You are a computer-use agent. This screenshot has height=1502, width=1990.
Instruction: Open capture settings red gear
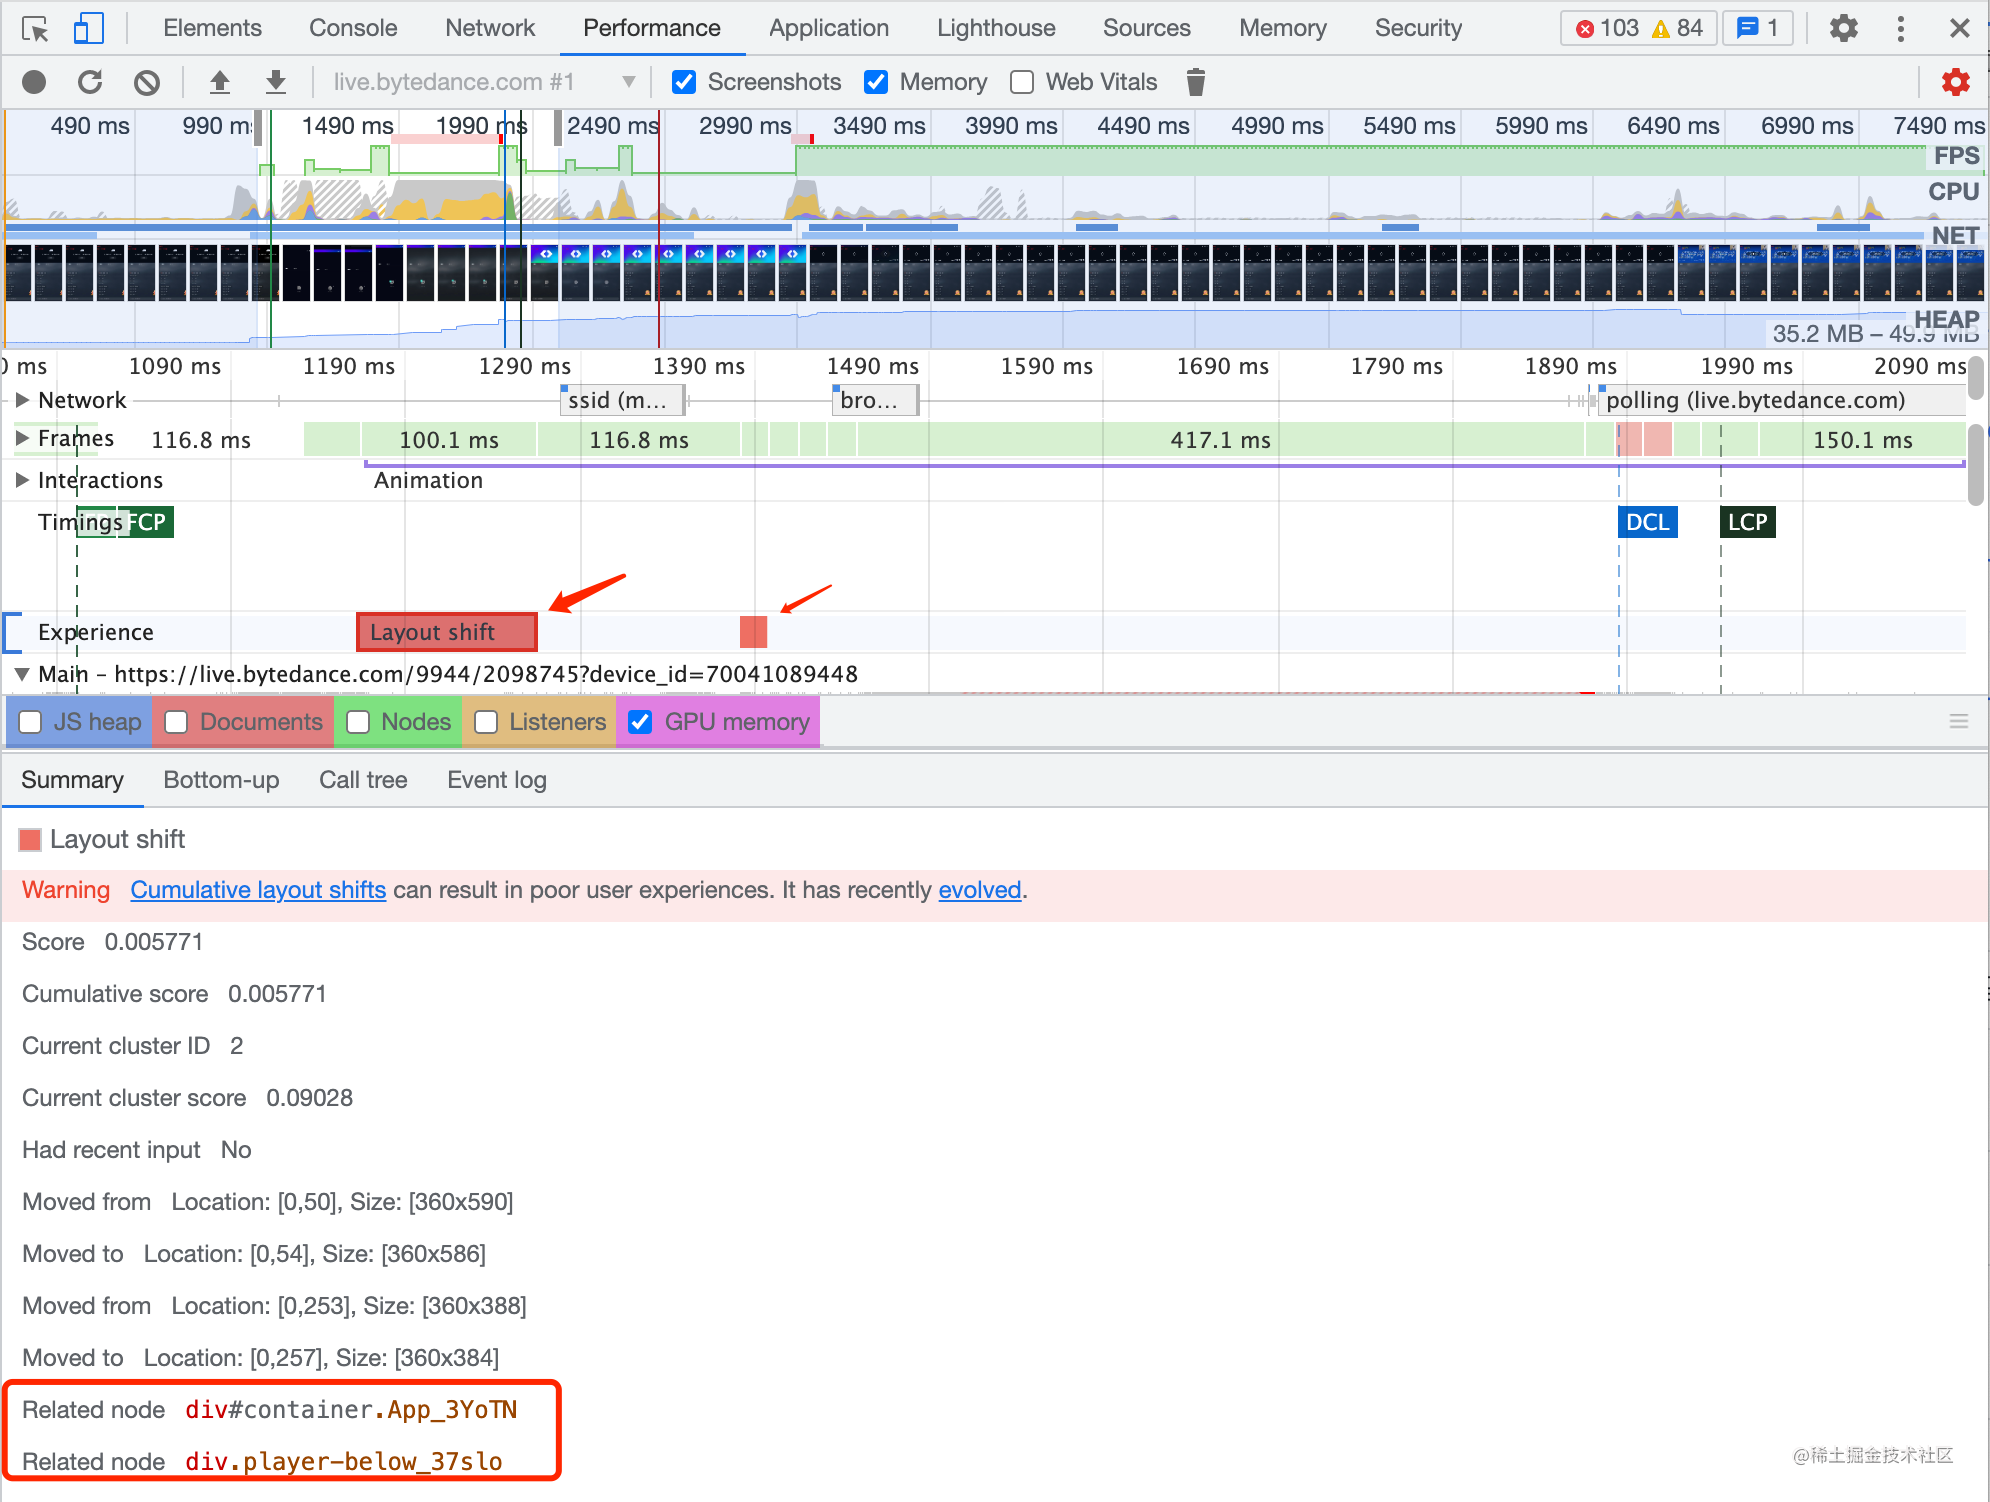[x=1955, y=82]
